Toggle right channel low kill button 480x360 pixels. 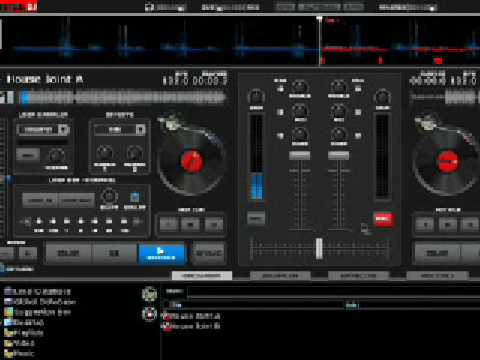coord(358,136)
